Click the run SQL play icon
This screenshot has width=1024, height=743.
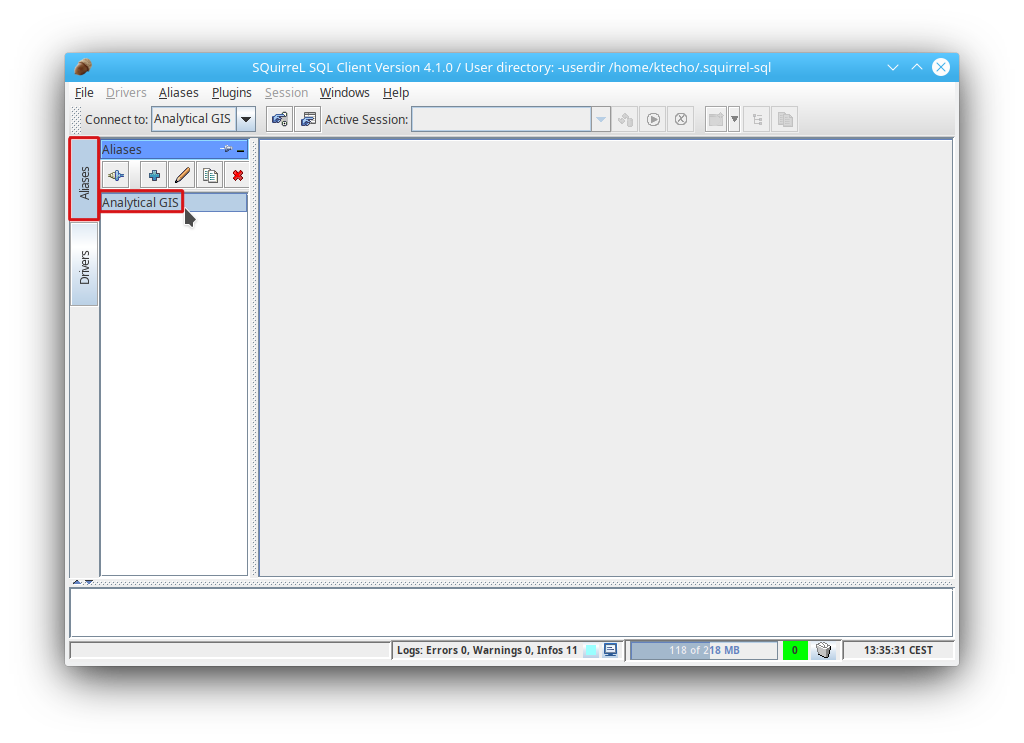click(x=653, y=119)
